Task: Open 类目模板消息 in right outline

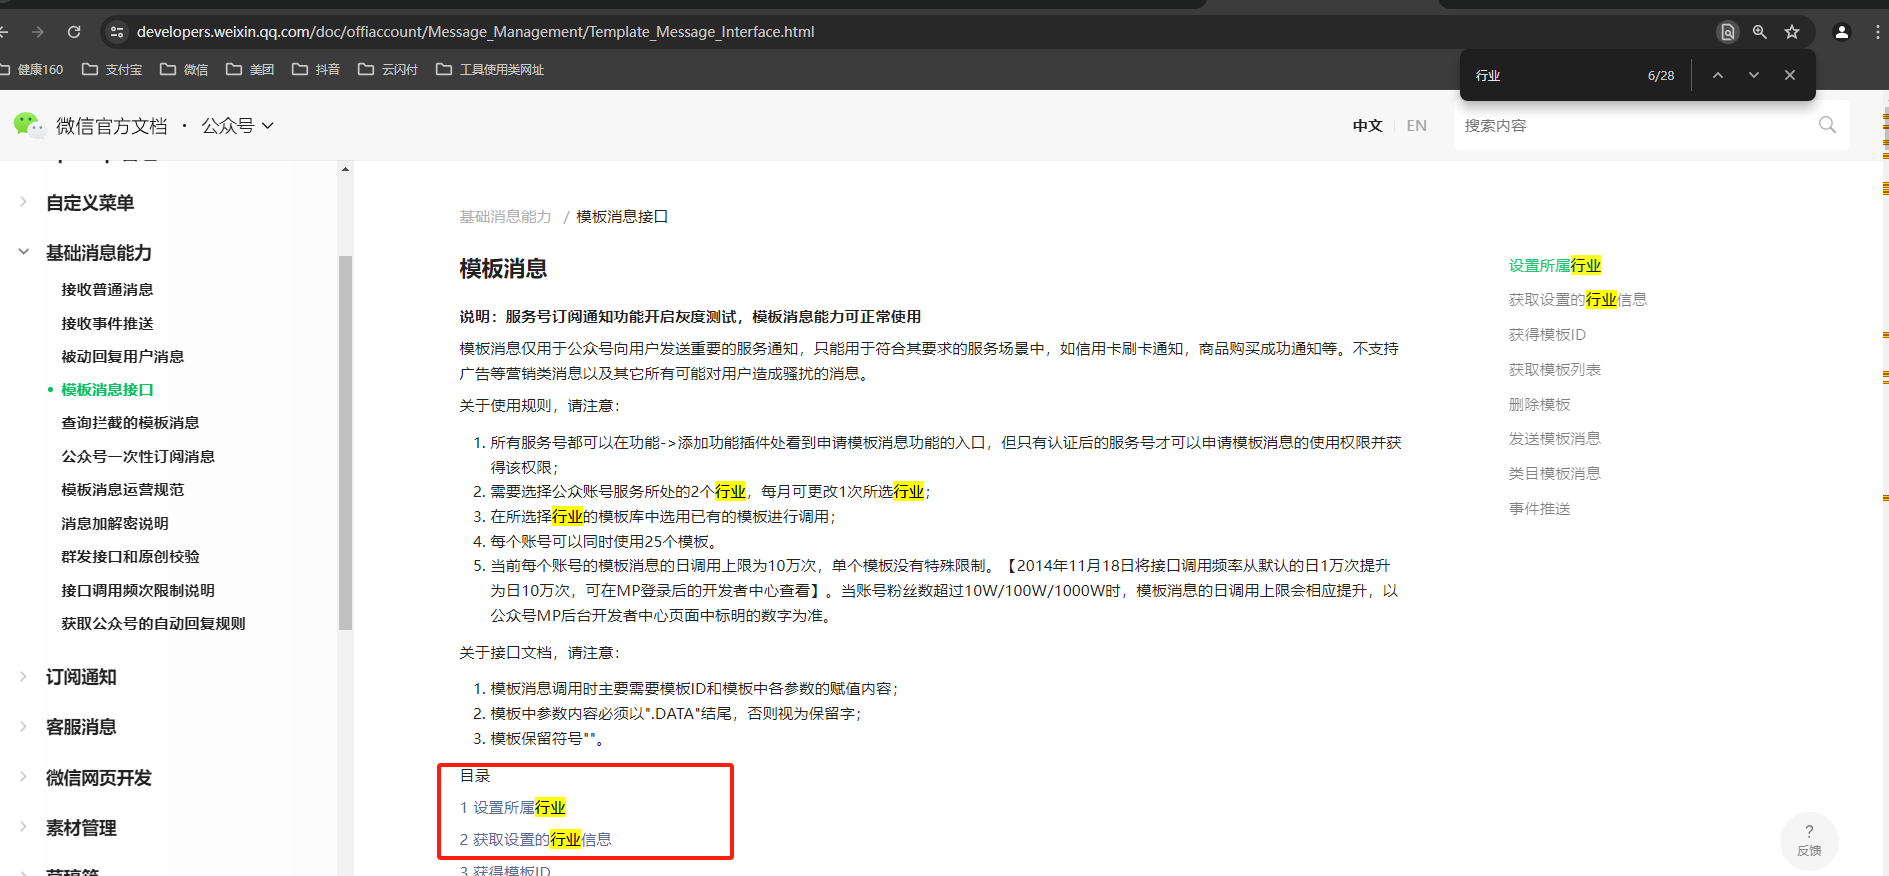Action: coord(1555,474)
